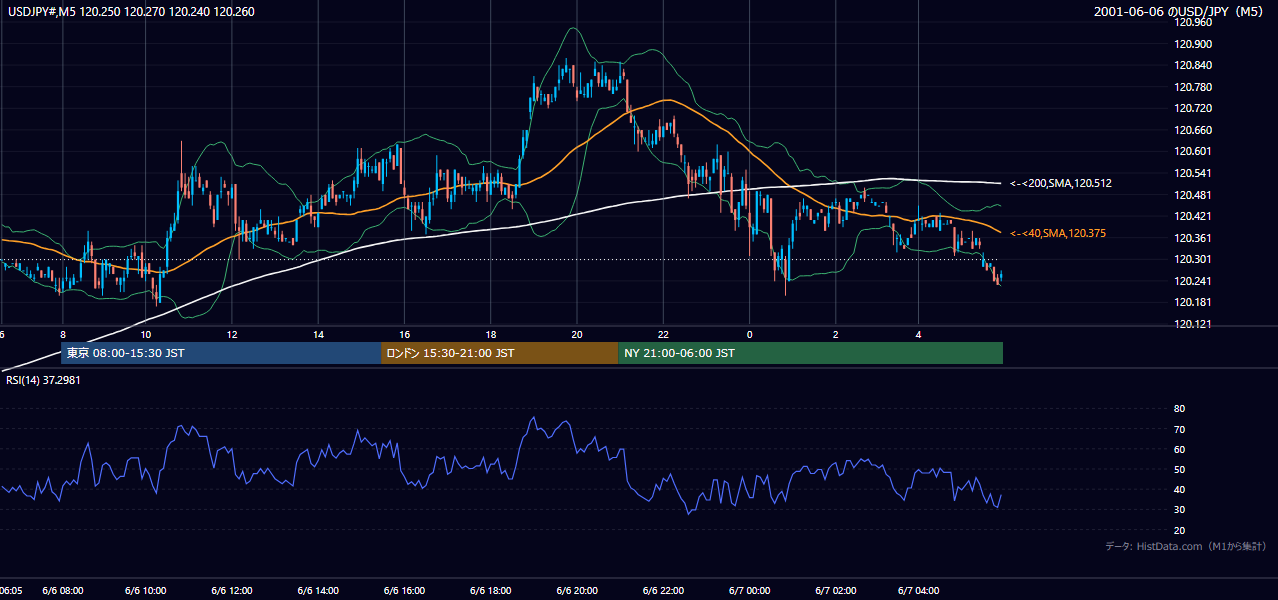The height and width of the screenshot is (600, 1278).
Task: Click the 6/6 10:00 date label
Action: pyautogui.click(x=146, y=591)
